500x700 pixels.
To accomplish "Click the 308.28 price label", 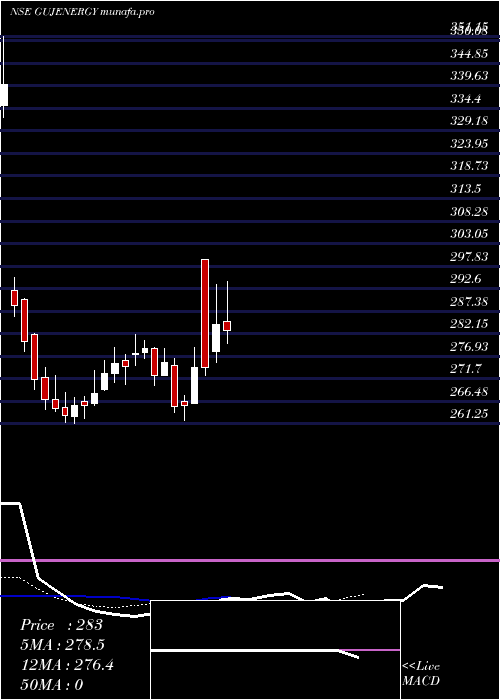I will (469, 211).
